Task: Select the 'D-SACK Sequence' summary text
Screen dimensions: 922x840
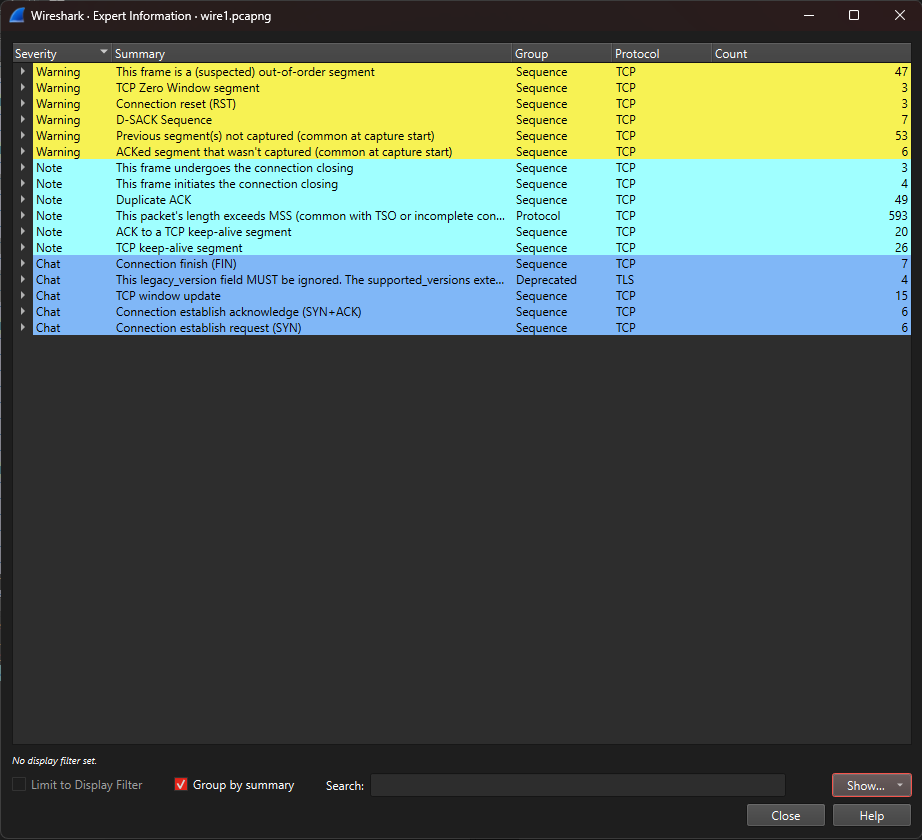Action: (163, 119)
